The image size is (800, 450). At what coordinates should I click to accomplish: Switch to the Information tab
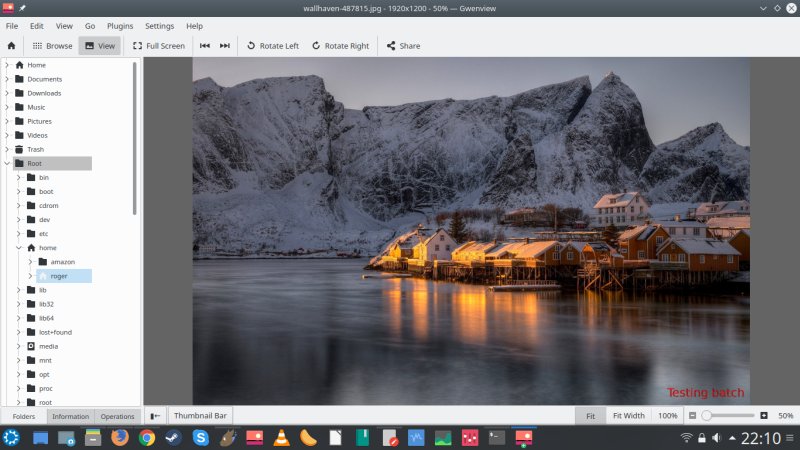point(70,416)
